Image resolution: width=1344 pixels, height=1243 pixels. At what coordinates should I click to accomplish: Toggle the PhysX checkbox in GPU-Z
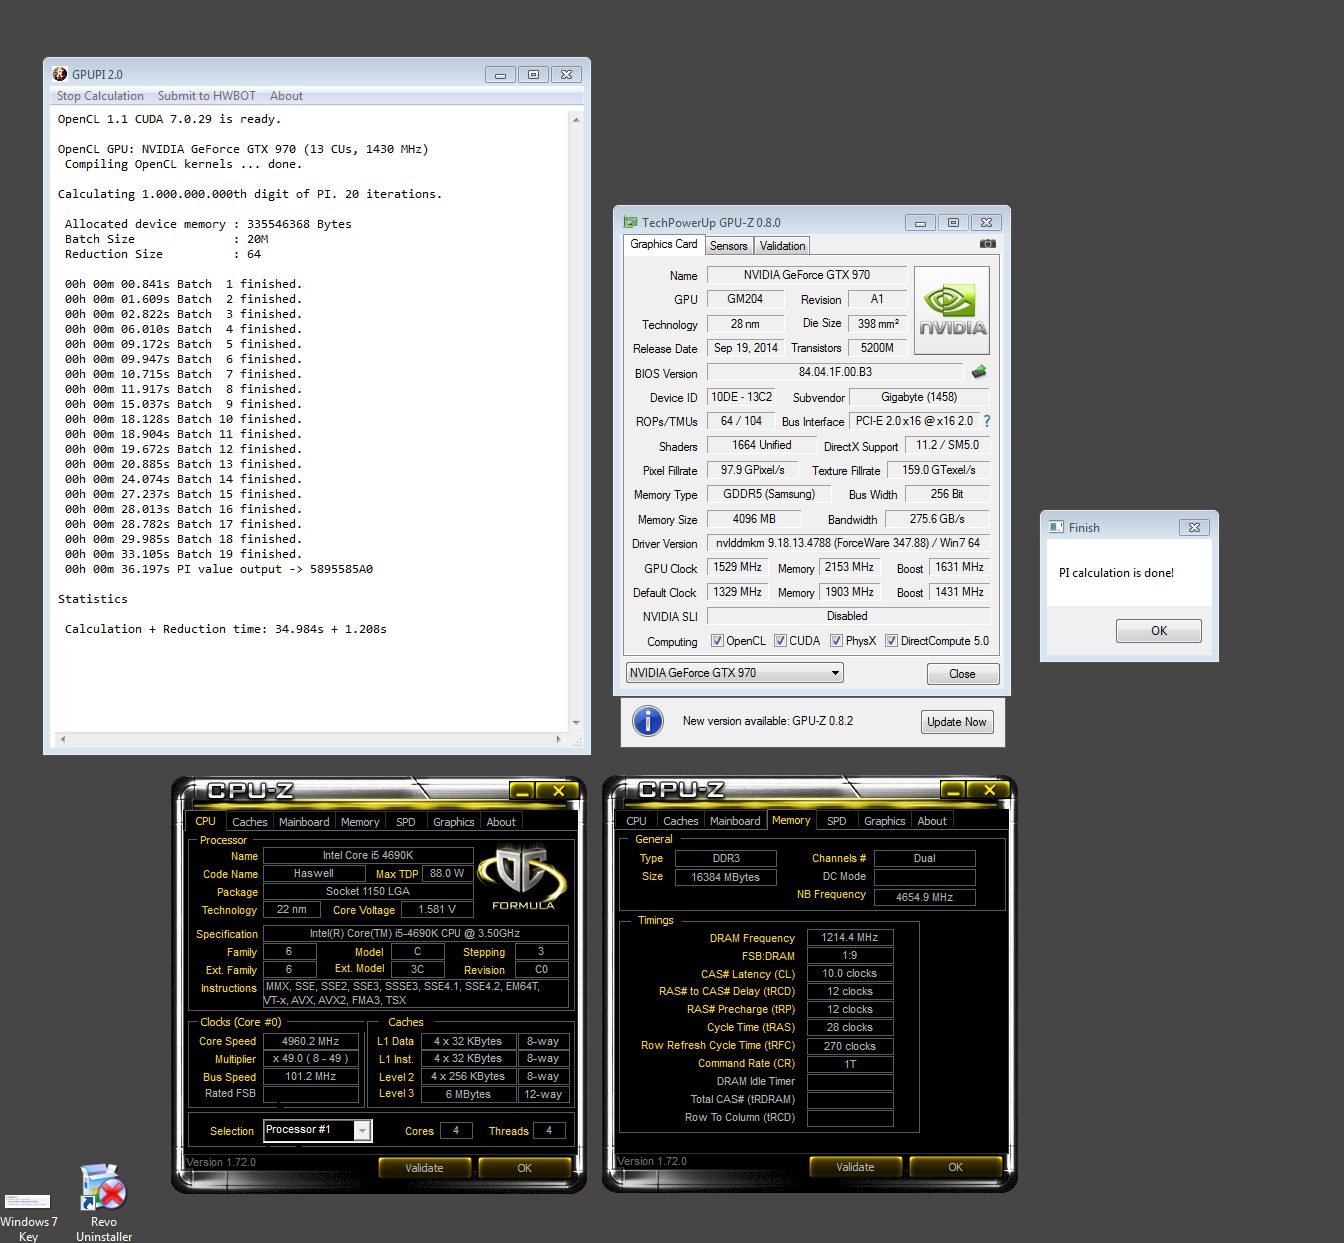[x=836, y=641]
